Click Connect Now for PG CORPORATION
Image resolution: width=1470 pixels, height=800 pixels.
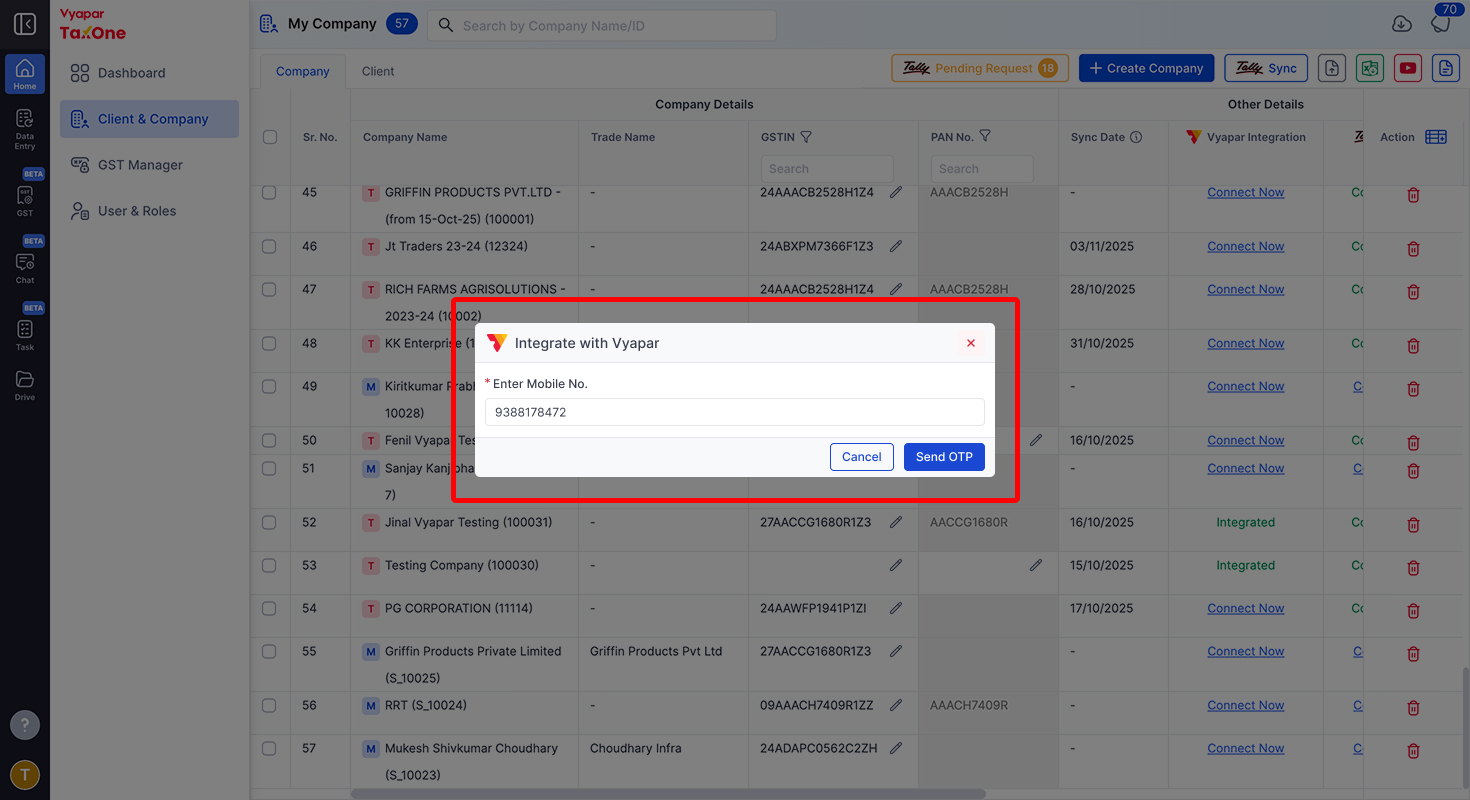click(x=1245, y=608)
